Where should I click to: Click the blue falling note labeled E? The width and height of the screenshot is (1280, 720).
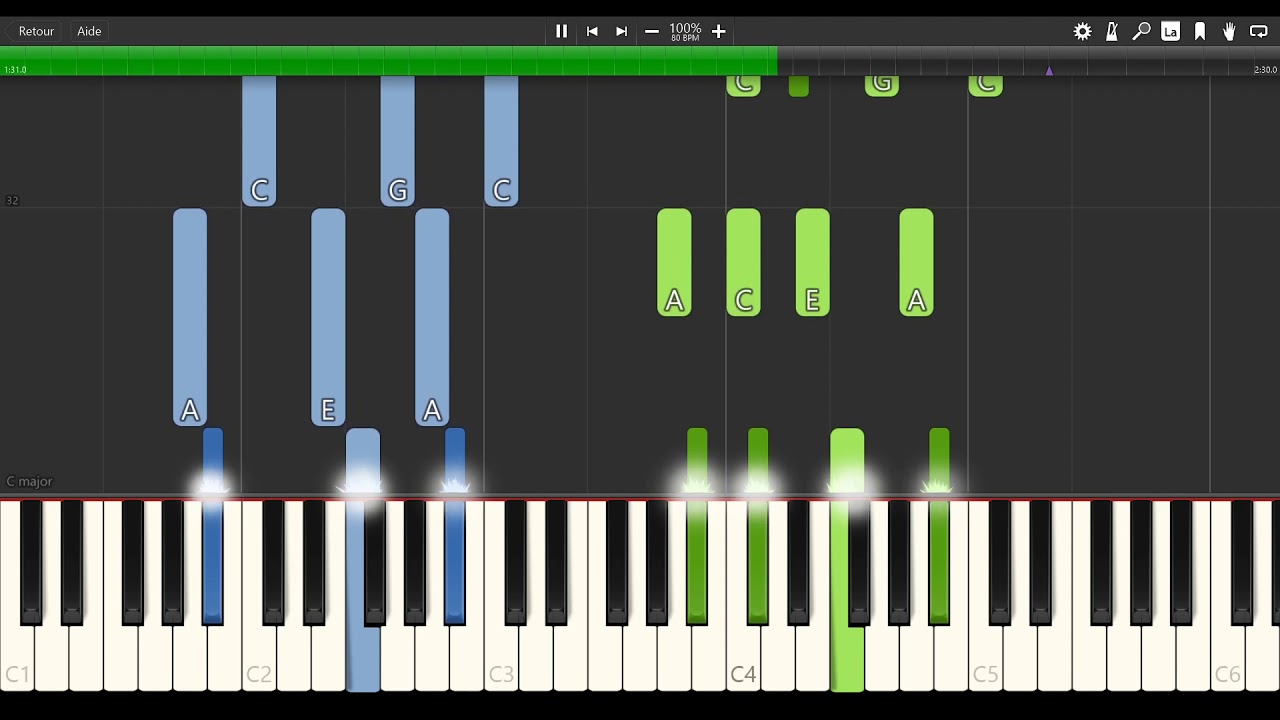tap(328, 317)
